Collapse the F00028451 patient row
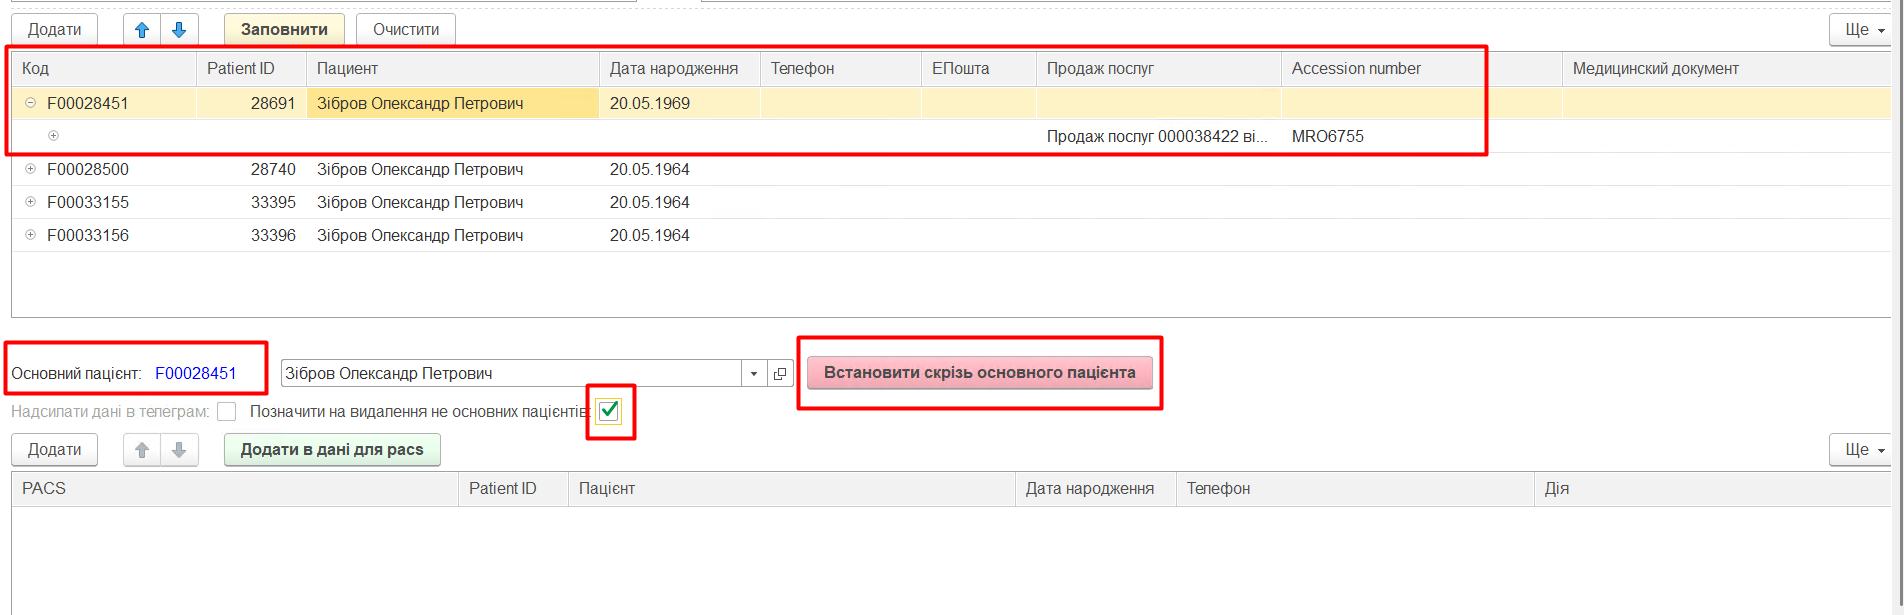1904x615 pixels. click(x=31, y=103)
